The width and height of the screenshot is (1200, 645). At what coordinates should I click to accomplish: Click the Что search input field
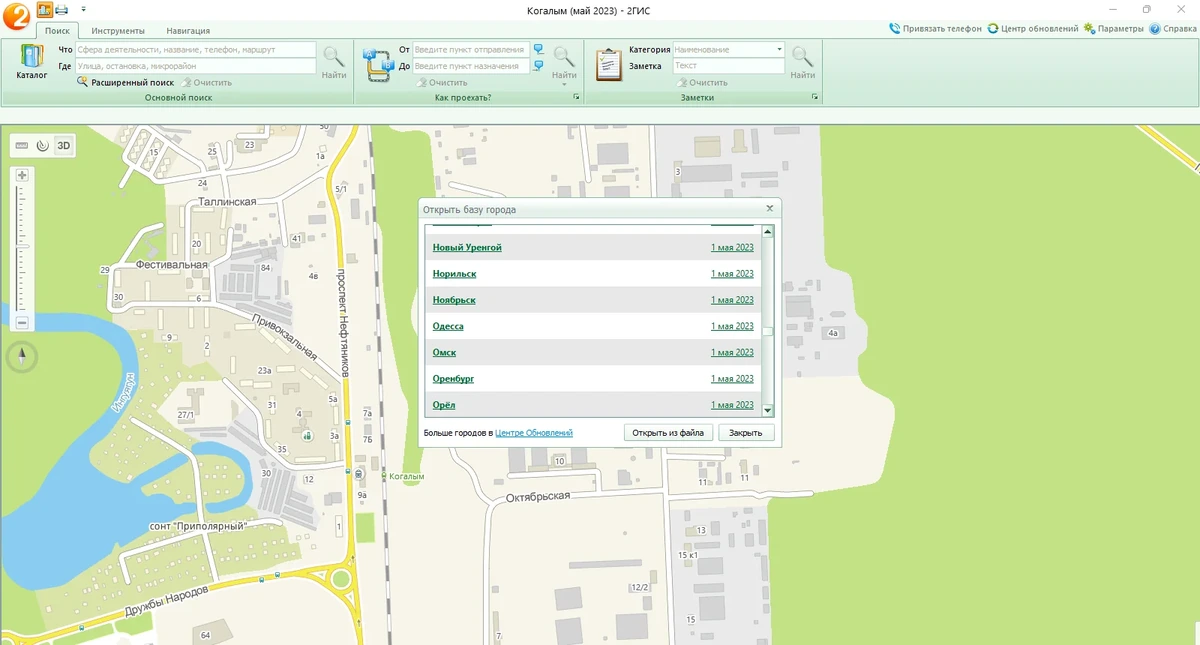pos(196,49)
